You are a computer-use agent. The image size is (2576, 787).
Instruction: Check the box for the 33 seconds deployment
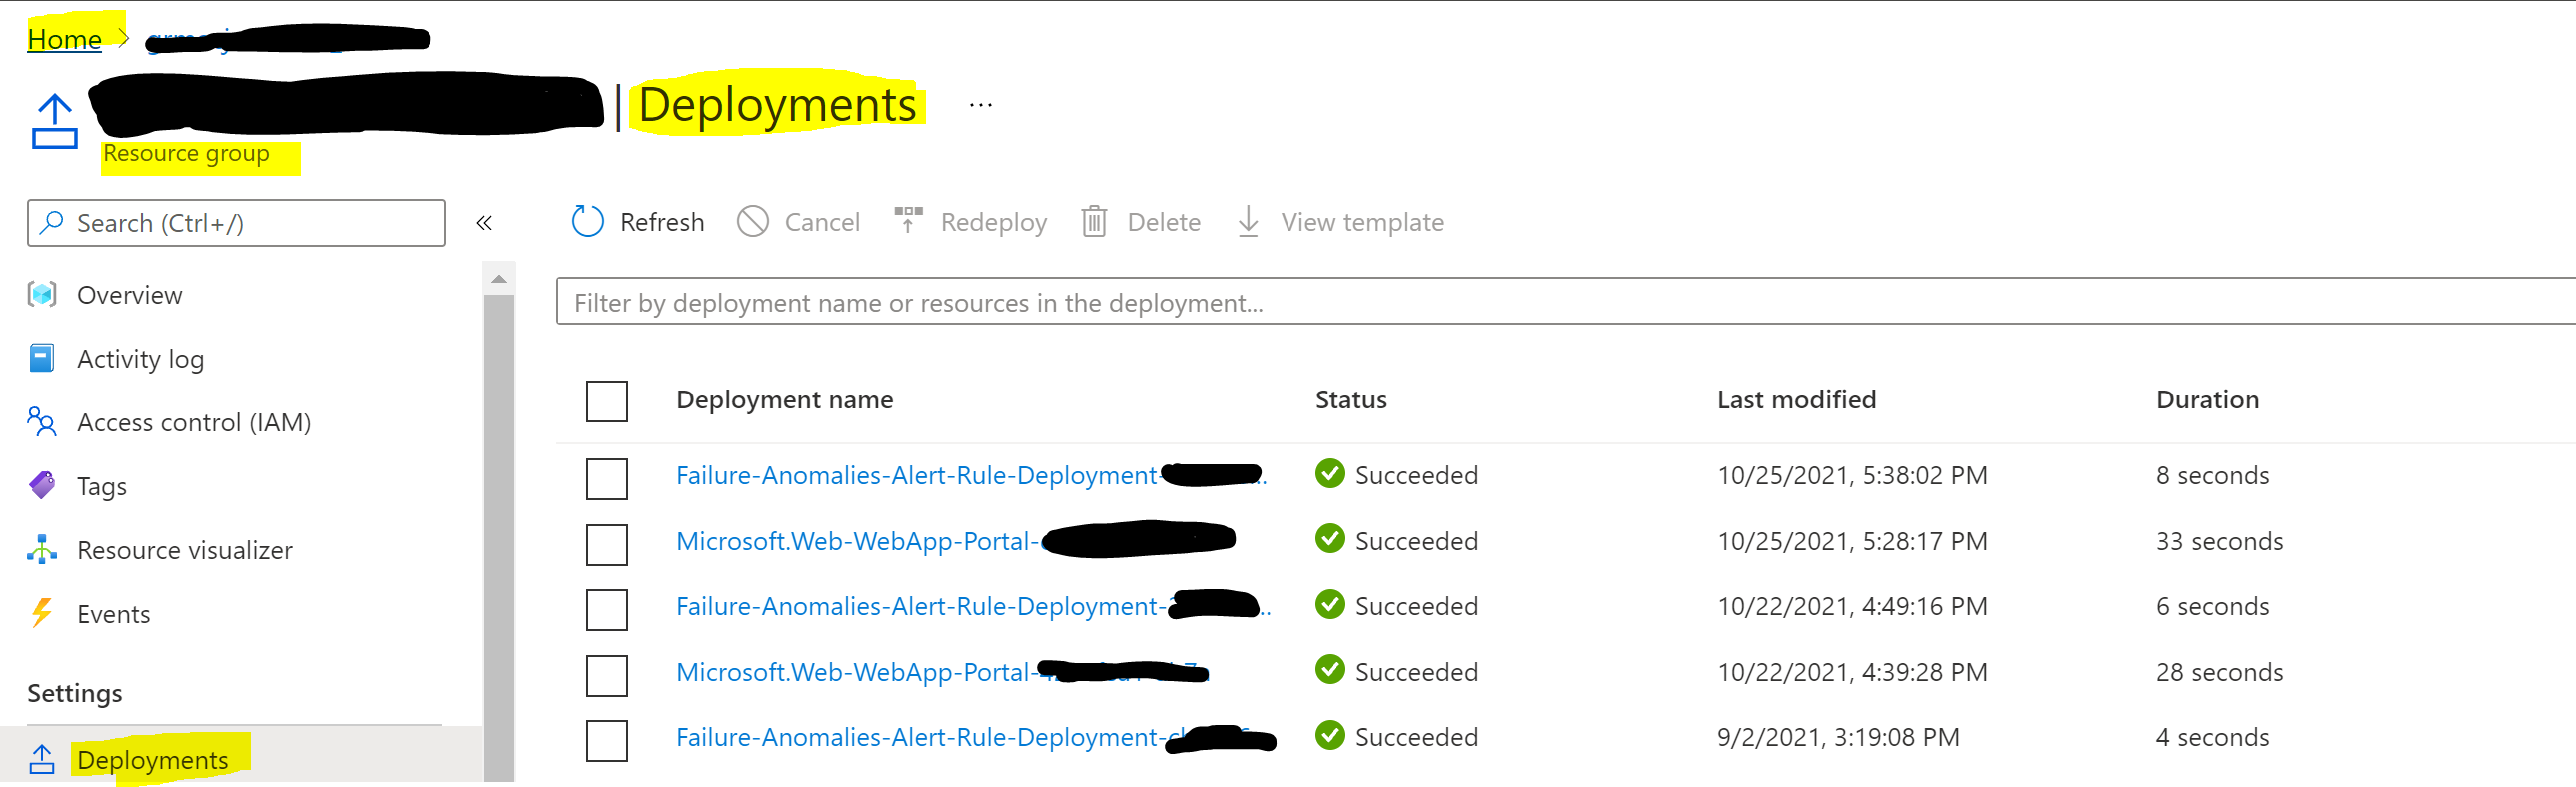click(x=607, y=545)
